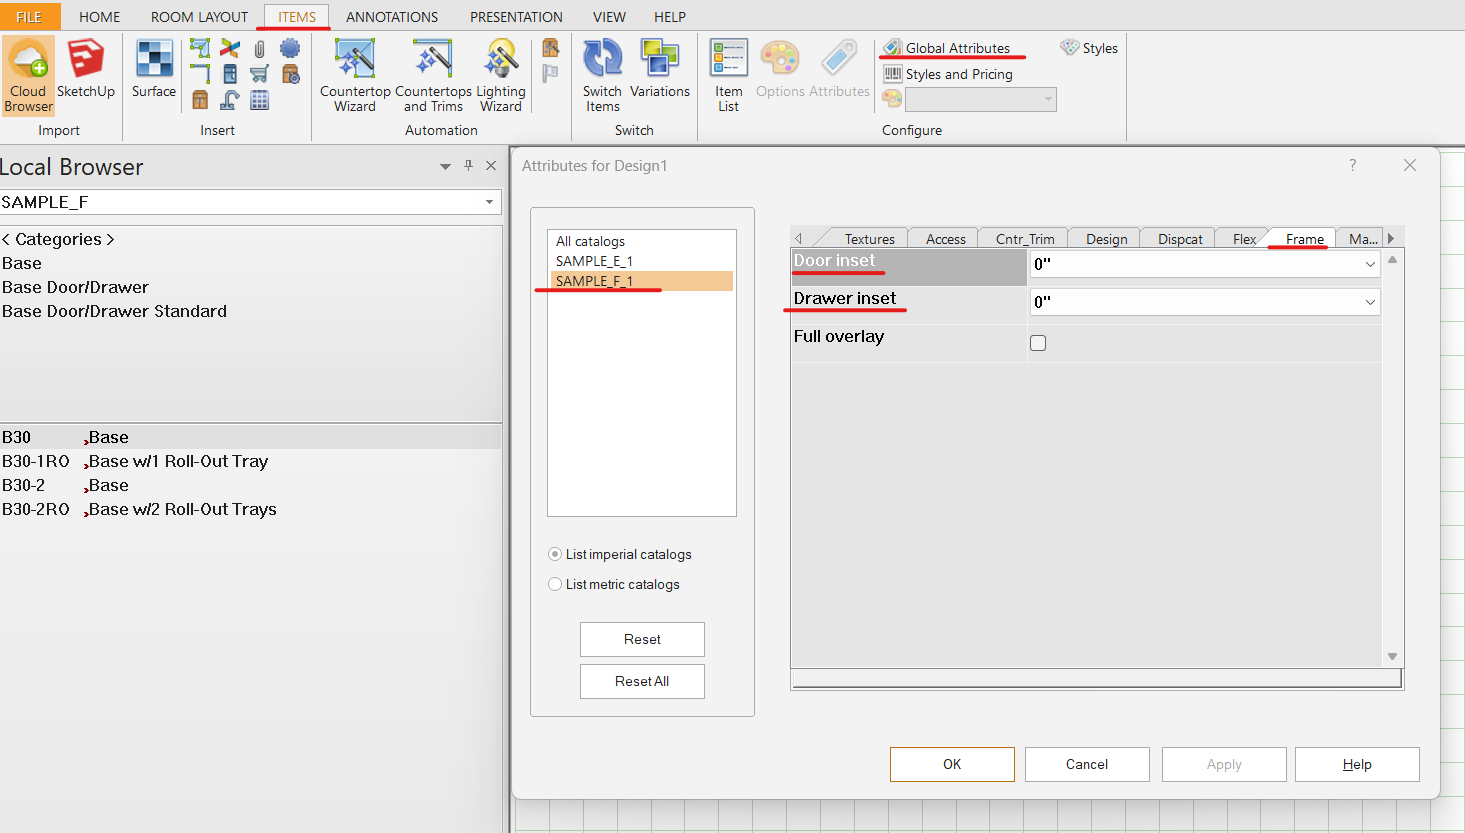Open the ROOM LAYOUT ribbon tab

point(199,17)
